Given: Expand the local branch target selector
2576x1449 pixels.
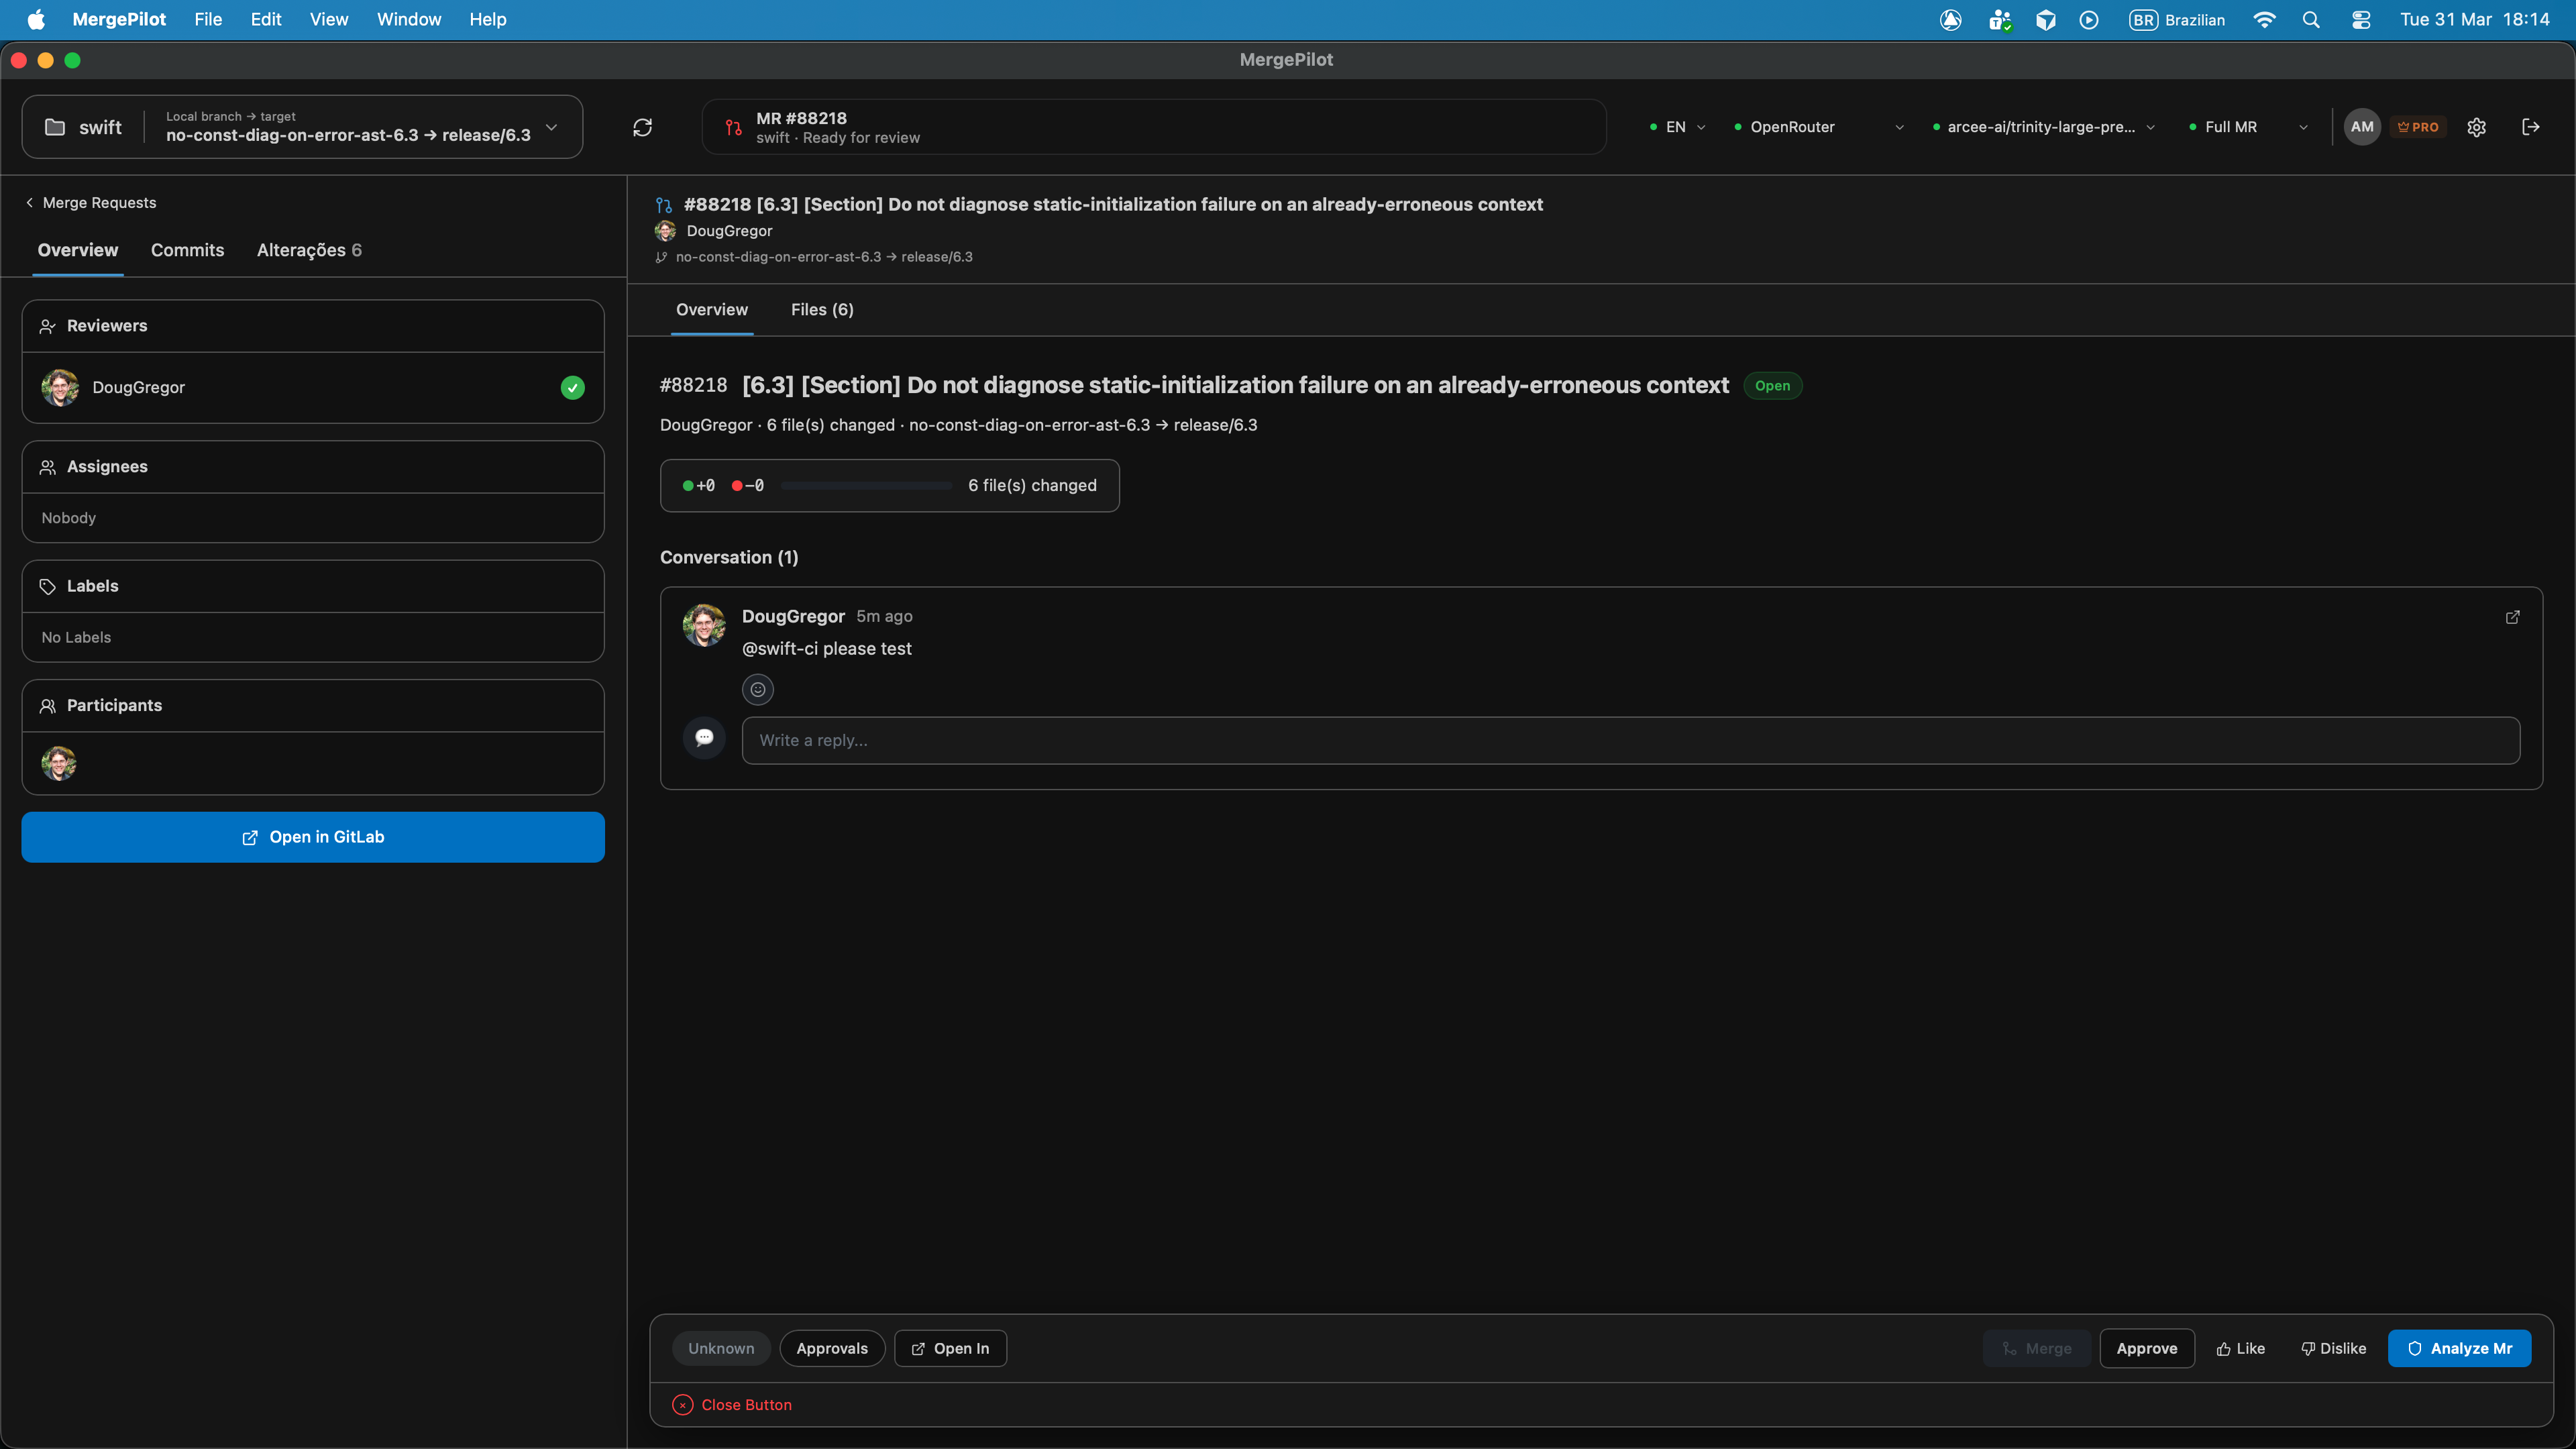Looking at the screenshot, I should (552, 128).
